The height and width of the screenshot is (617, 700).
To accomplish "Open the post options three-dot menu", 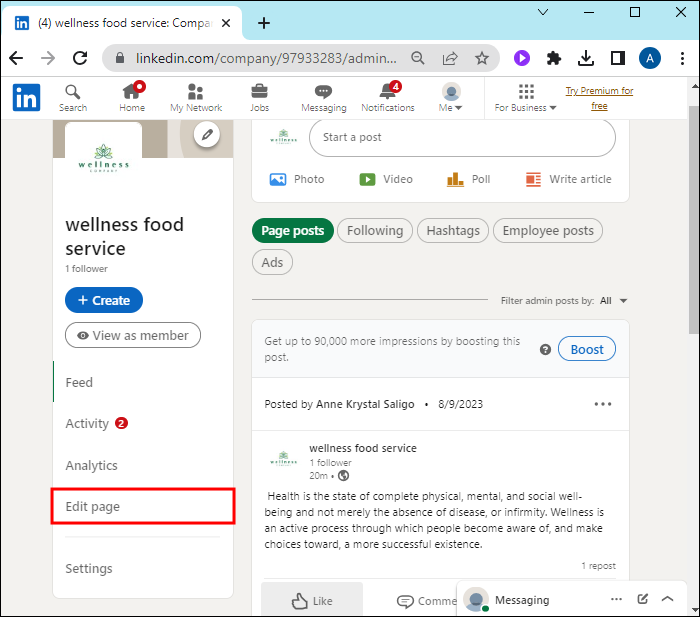I will pos(603,404).
